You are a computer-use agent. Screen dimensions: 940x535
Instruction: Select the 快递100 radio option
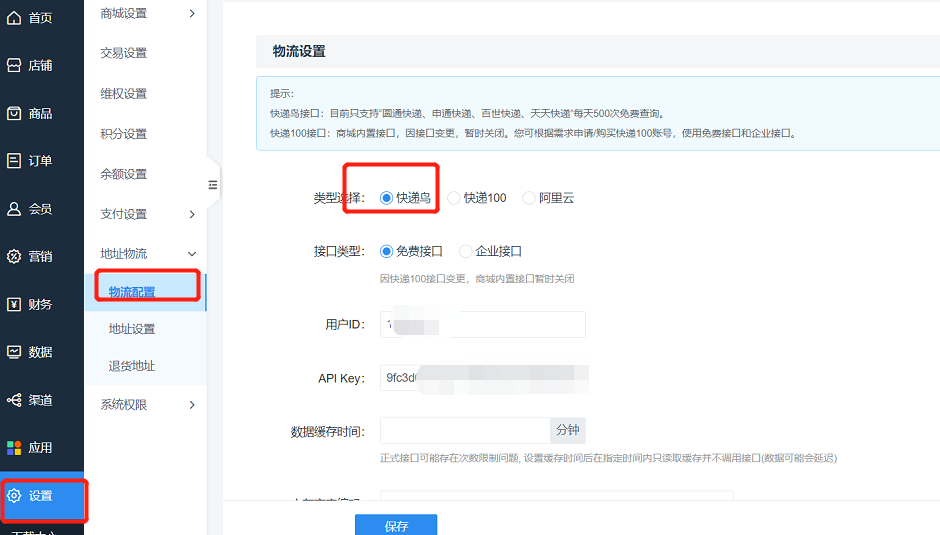tap(454, 198)
